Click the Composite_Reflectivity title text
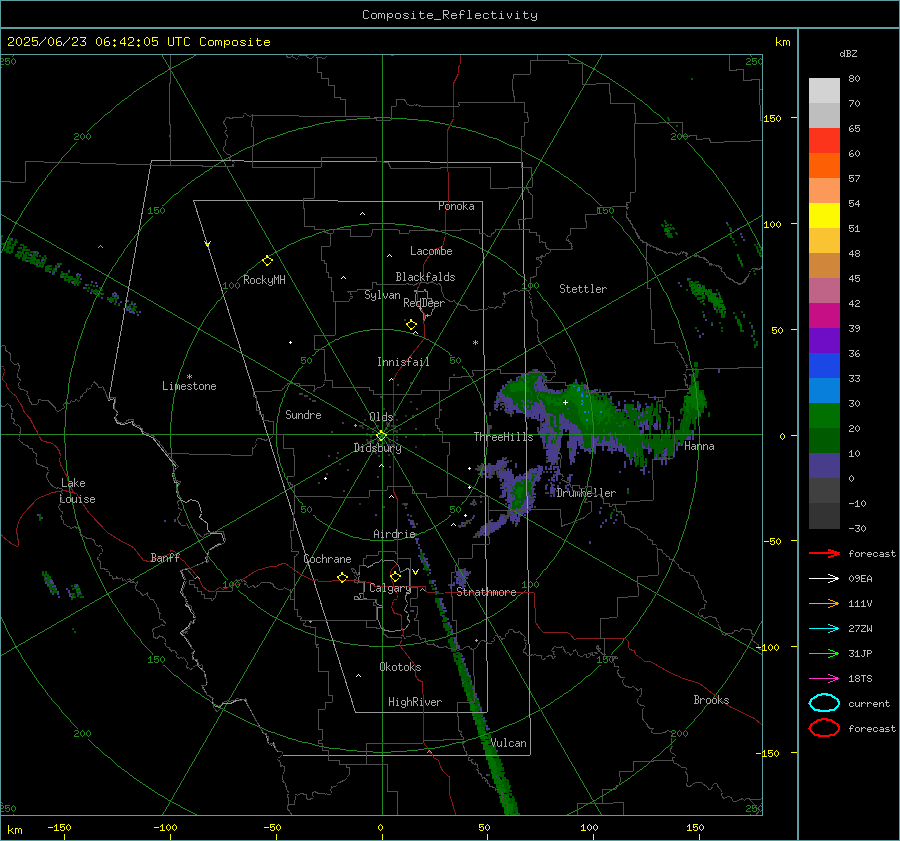 (450, 15)
